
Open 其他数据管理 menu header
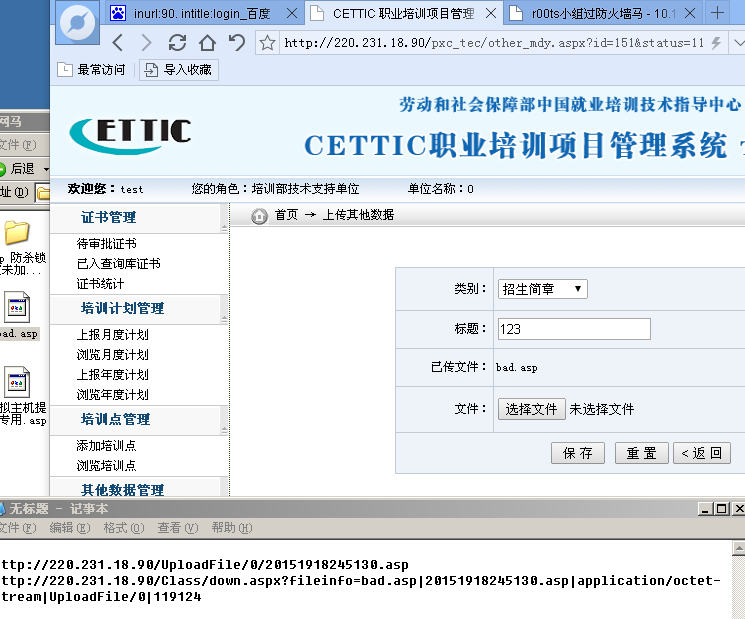[x=122, y=489]
